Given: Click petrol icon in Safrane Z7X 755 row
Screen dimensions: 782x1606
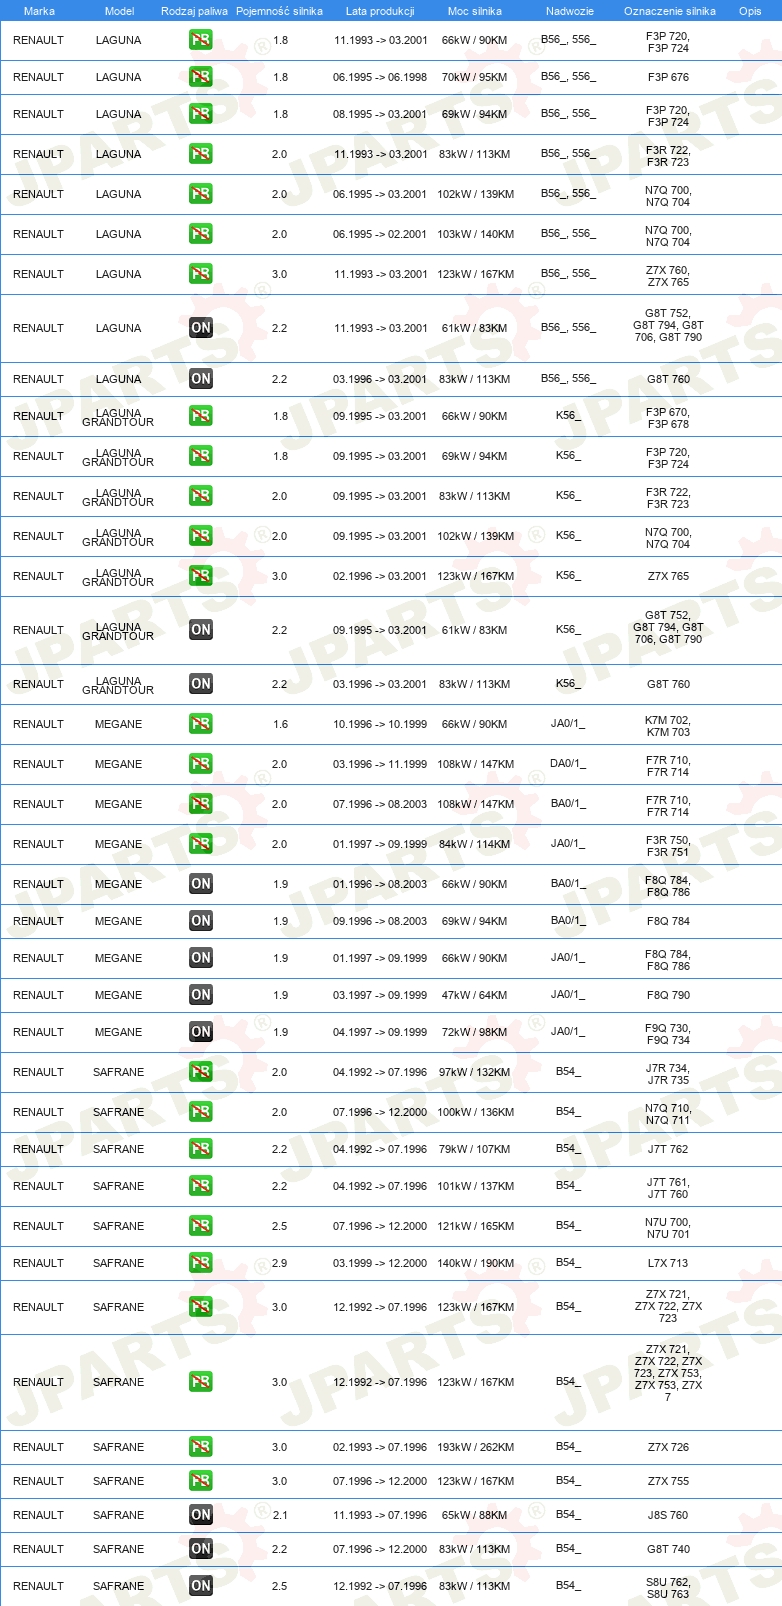Looking at the screenshot, I should [201, 1481].
